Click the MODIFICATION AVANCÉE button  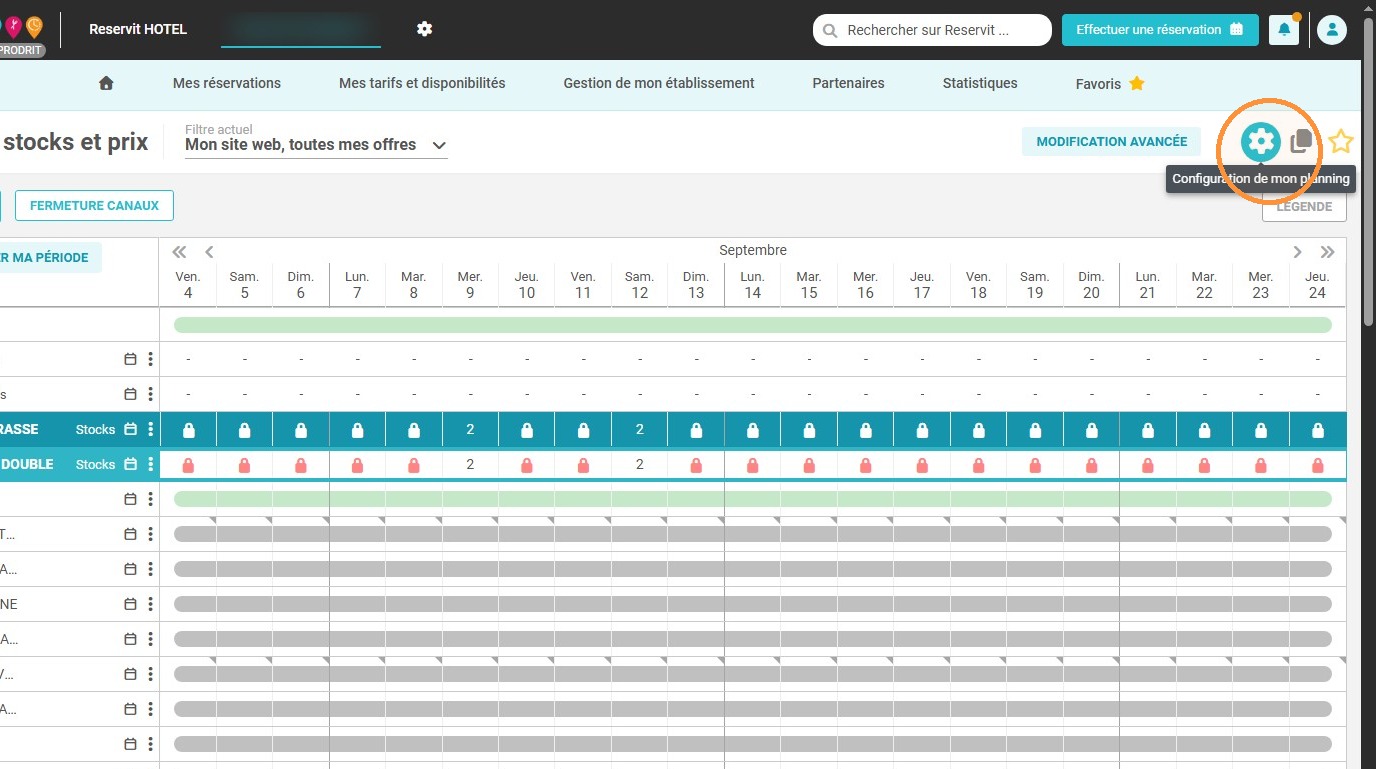point(1112,142)
